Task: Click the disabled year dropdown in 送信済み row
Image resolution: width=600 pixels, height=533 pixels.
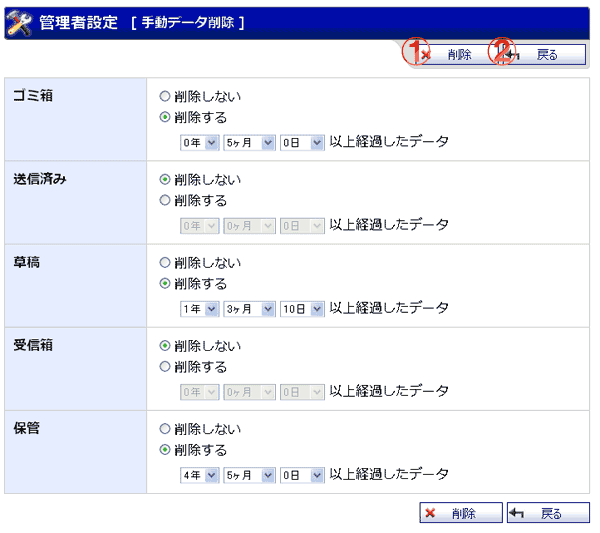Action: click(x=199, y=226)
